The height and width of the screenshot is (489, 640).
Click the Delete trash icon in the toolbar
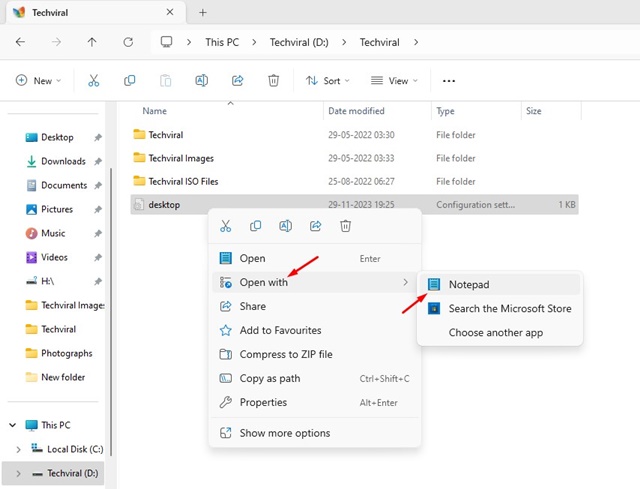pyautogui.click(x=273, y=81)
